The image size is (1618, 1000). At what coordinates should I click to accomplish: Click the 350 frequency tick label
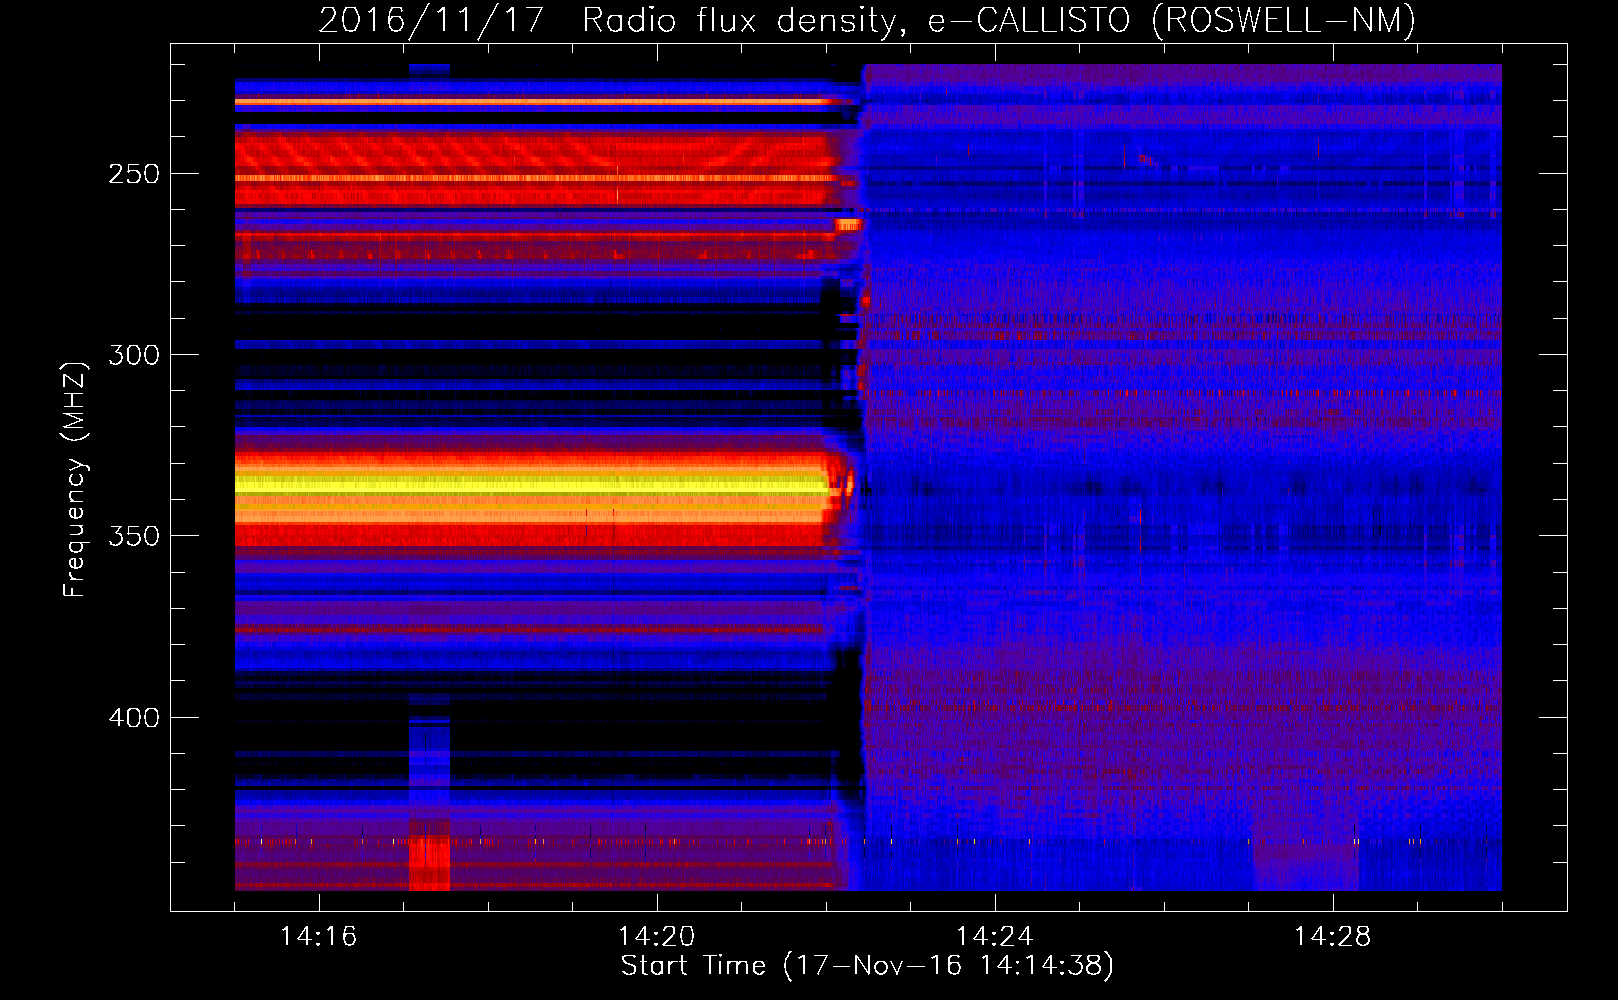click(x=134, y=536)
